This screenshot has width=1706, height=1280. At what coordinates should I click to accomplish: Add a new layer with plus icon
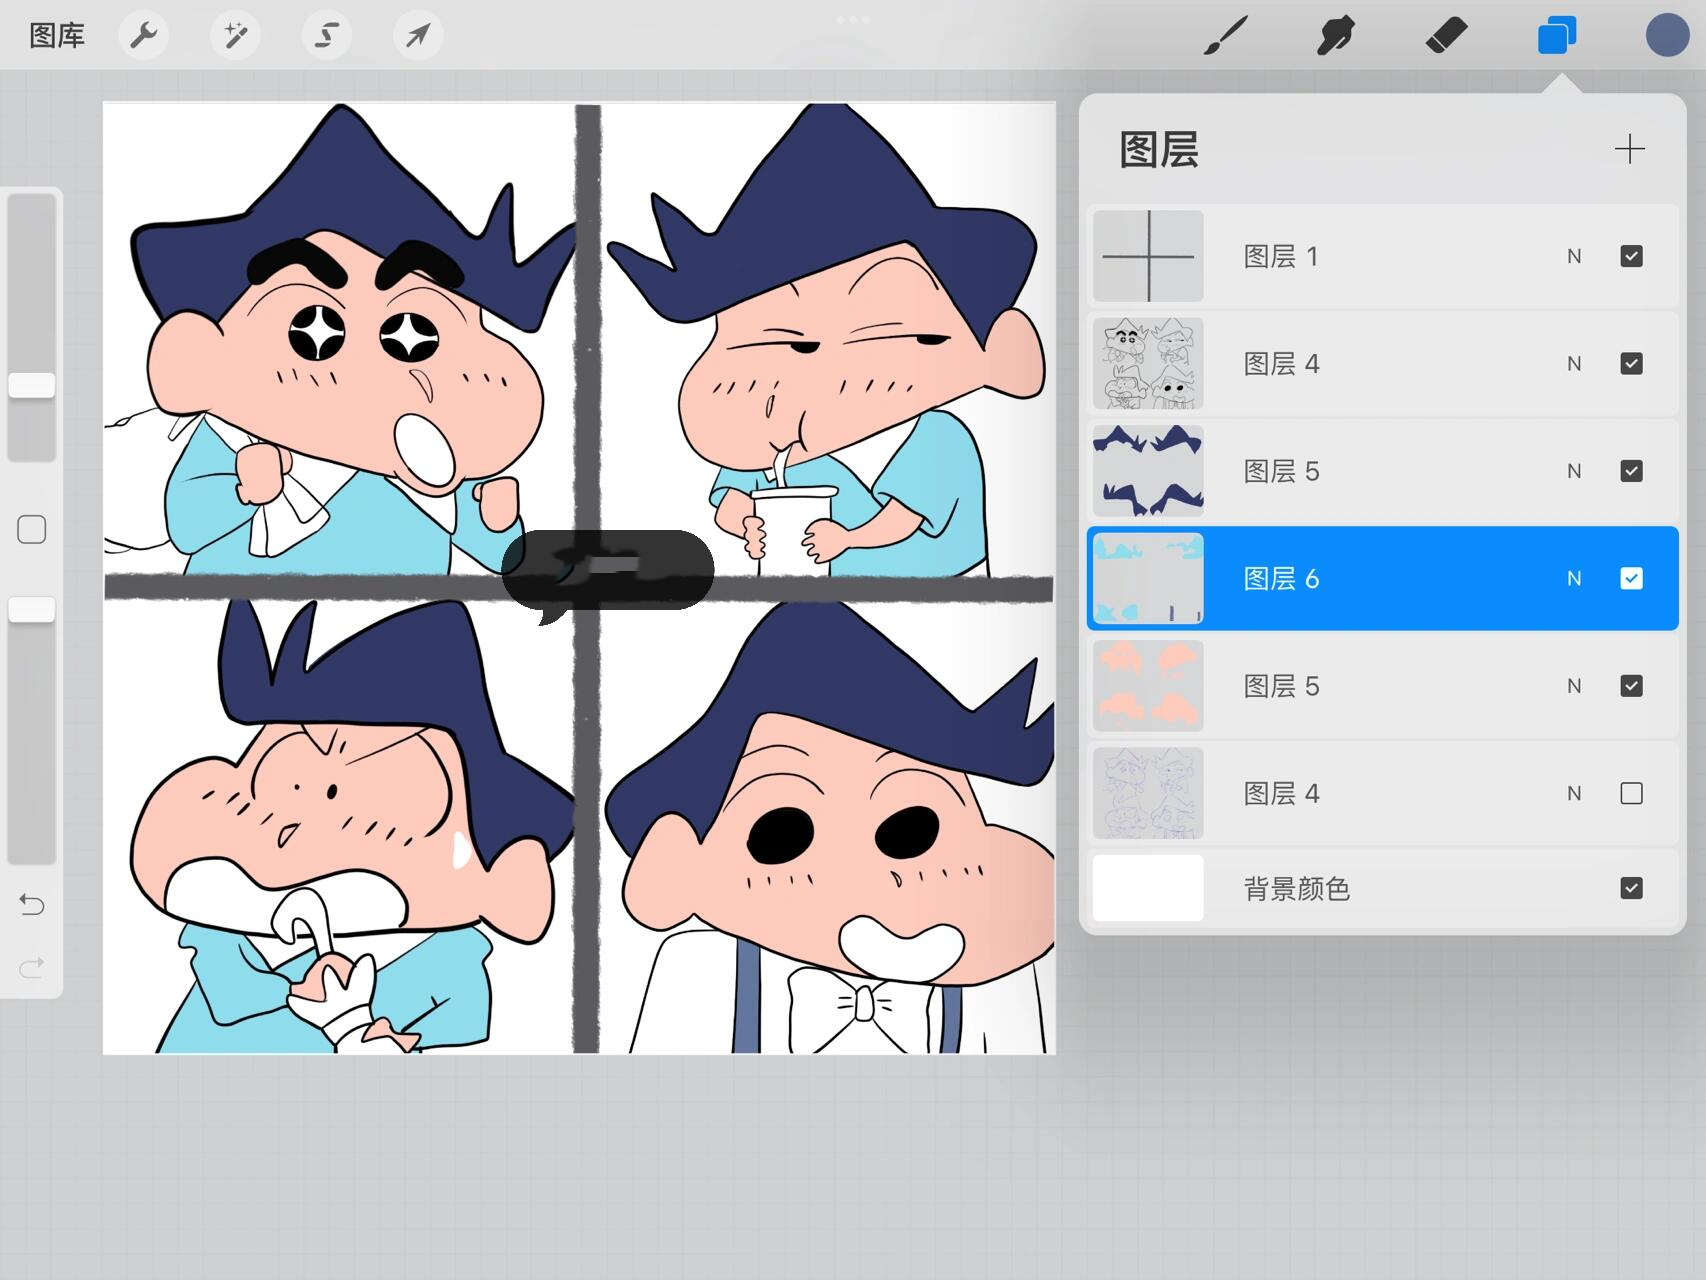1630,149
